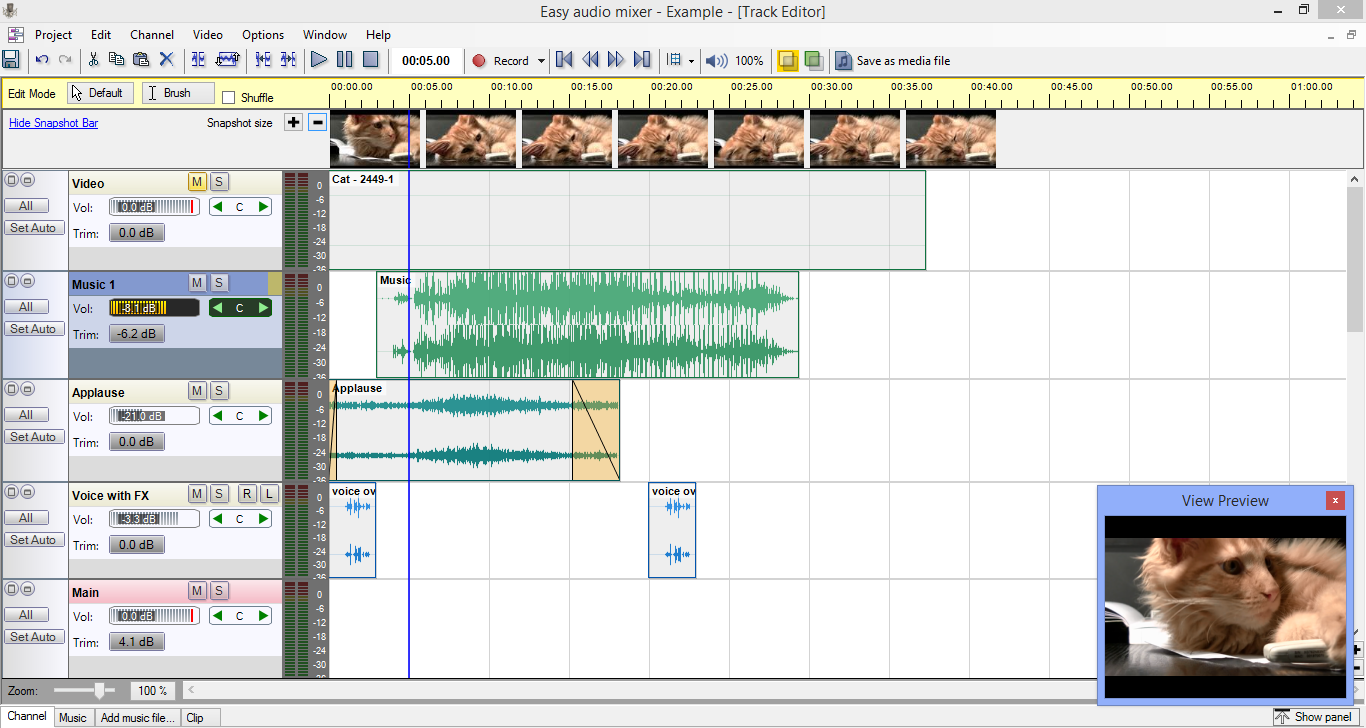Adjust Video track volume slider

click(154, 207)
